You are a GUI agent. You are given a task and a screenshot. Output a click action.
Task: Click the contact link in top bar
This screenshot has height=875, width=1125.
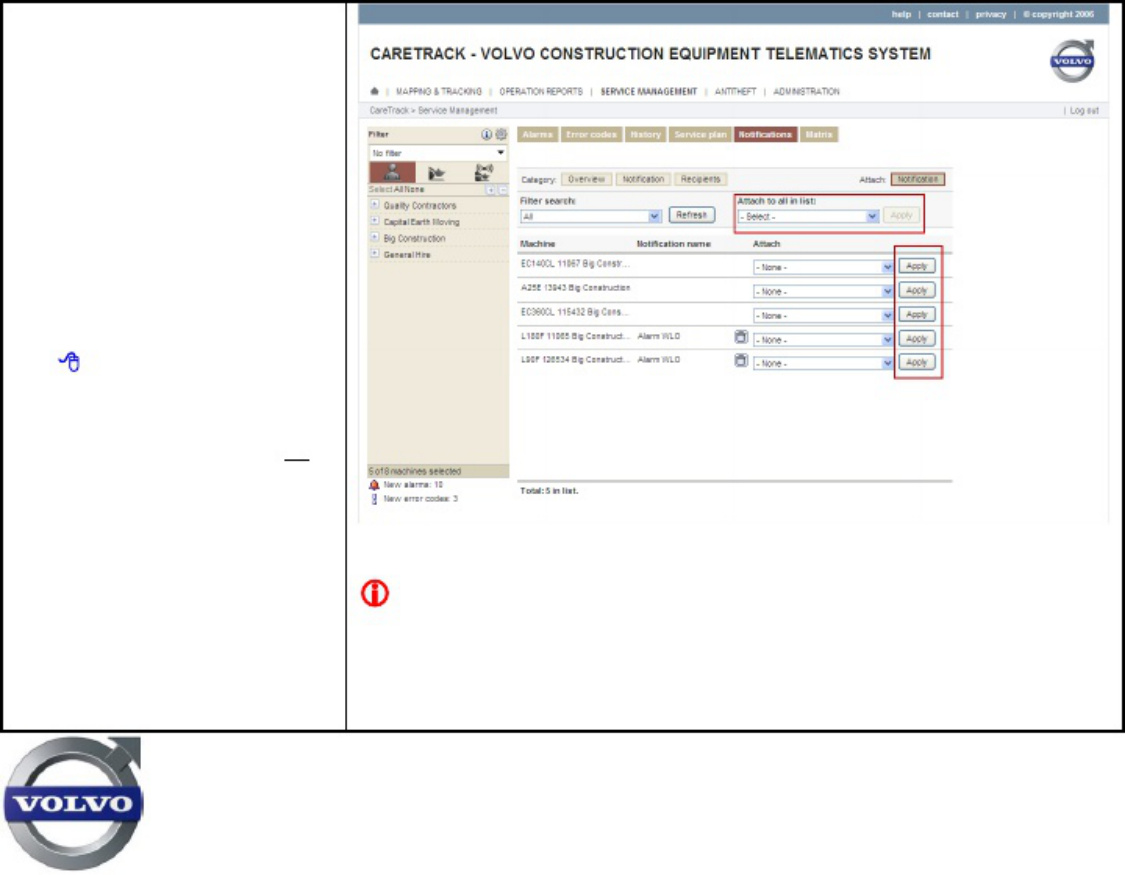943,14
